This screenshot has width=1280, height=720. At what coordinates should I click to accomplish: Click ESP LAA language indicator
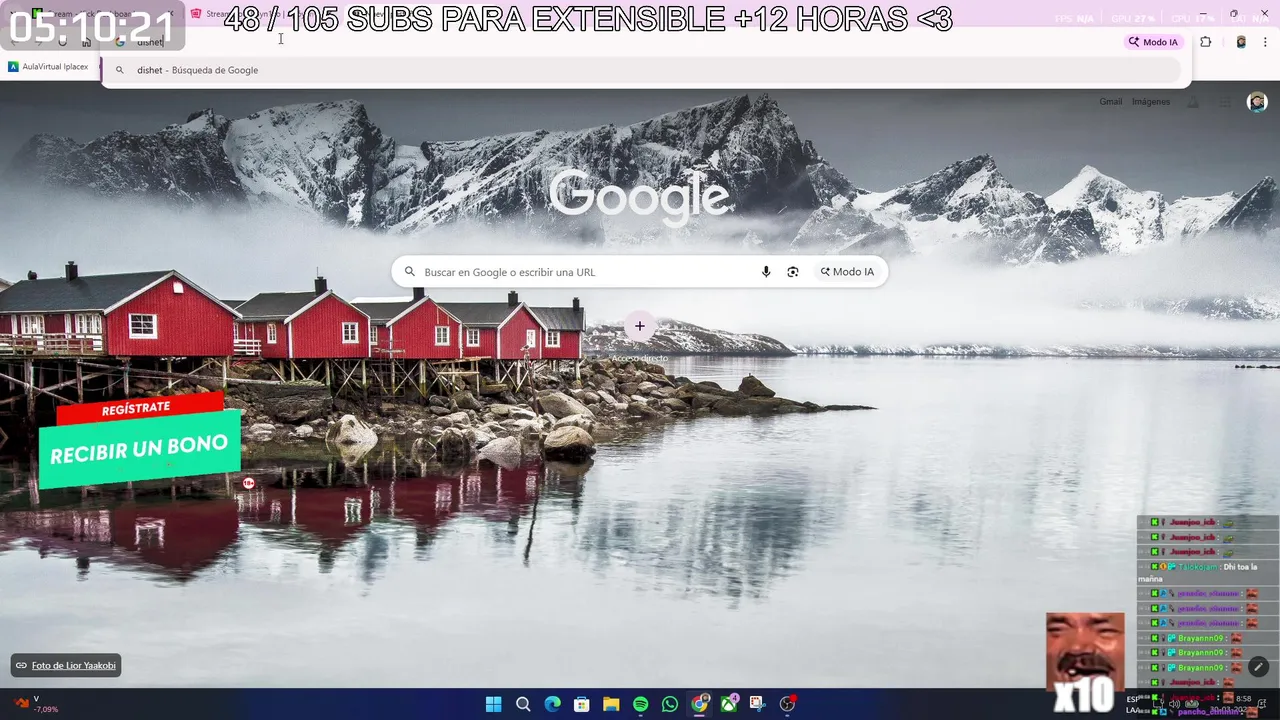(x=1133, y=705)
